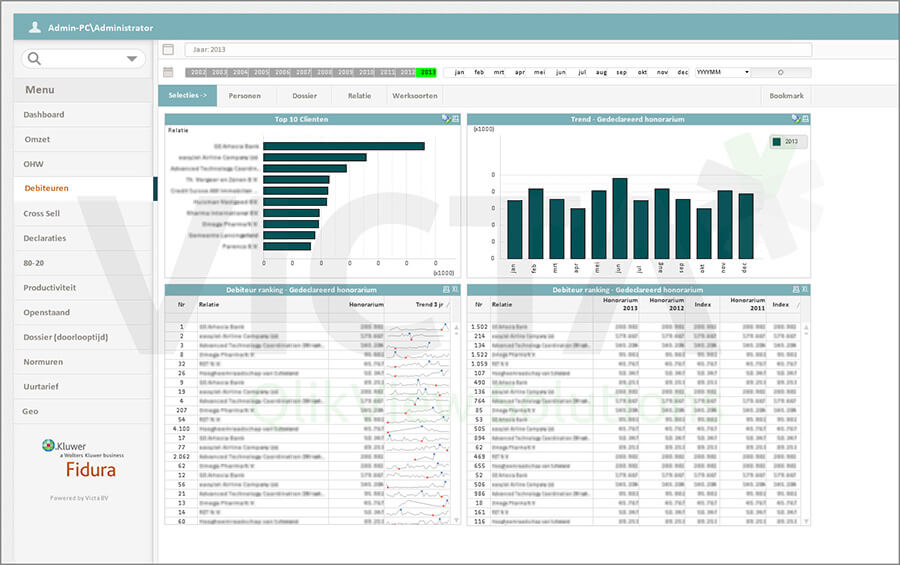Viewport: 900px width, 565px height.
Task: Click the Kluwer Fidura logo
Action: click(83, 459)
